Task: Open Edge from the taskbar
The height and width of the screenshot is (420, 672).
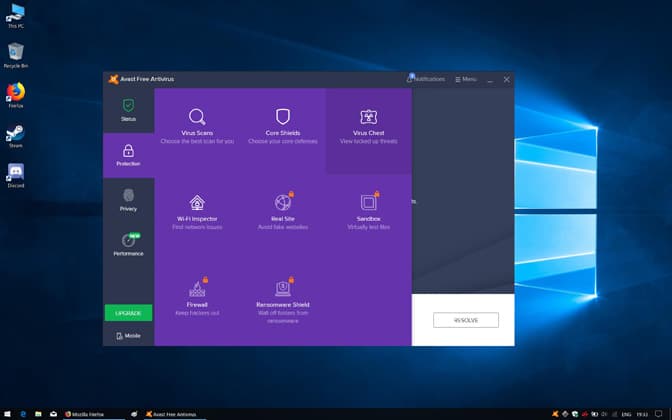Action: [x=23, y=414]
